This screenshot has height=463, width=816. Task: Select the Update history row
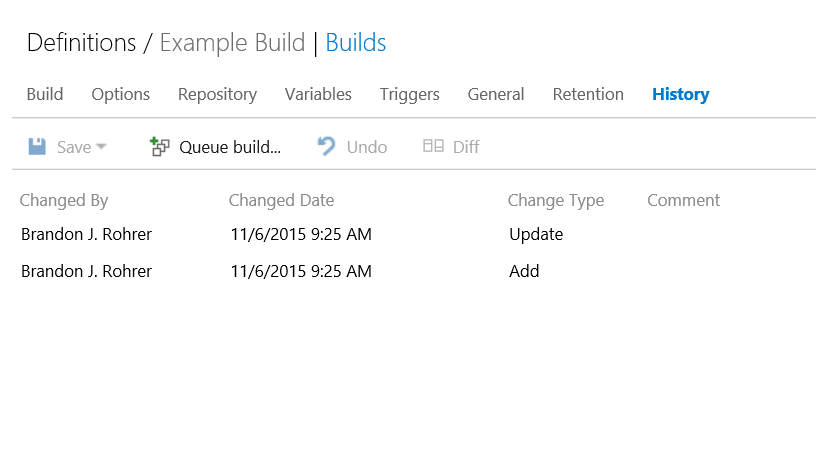pos(414,234)
